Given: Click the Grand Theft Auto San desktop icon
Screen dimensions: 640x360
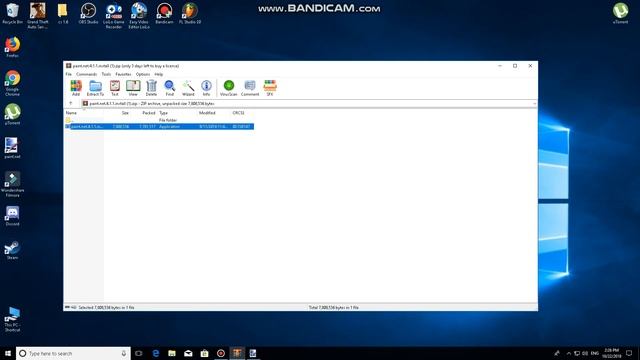Looking at the screenshot, I should (x=38, y=16).
